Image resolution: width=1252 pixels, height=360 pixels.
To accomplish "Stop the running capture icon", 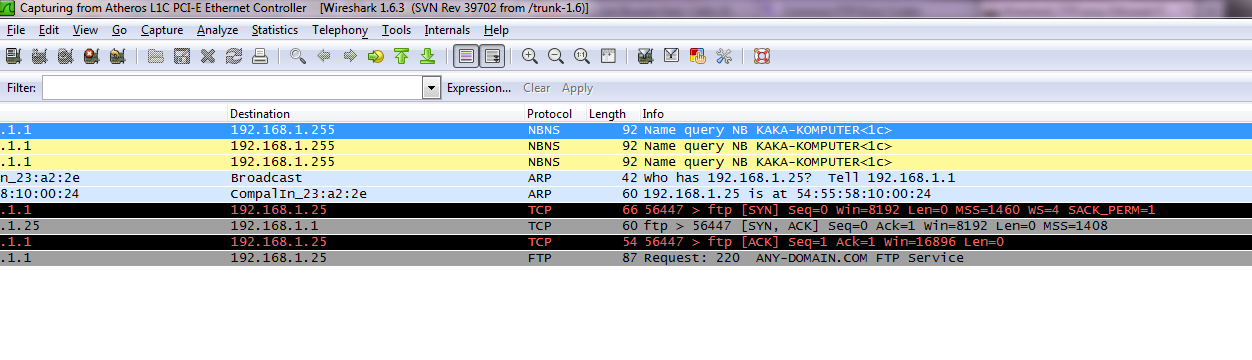I will coord(91,56).
